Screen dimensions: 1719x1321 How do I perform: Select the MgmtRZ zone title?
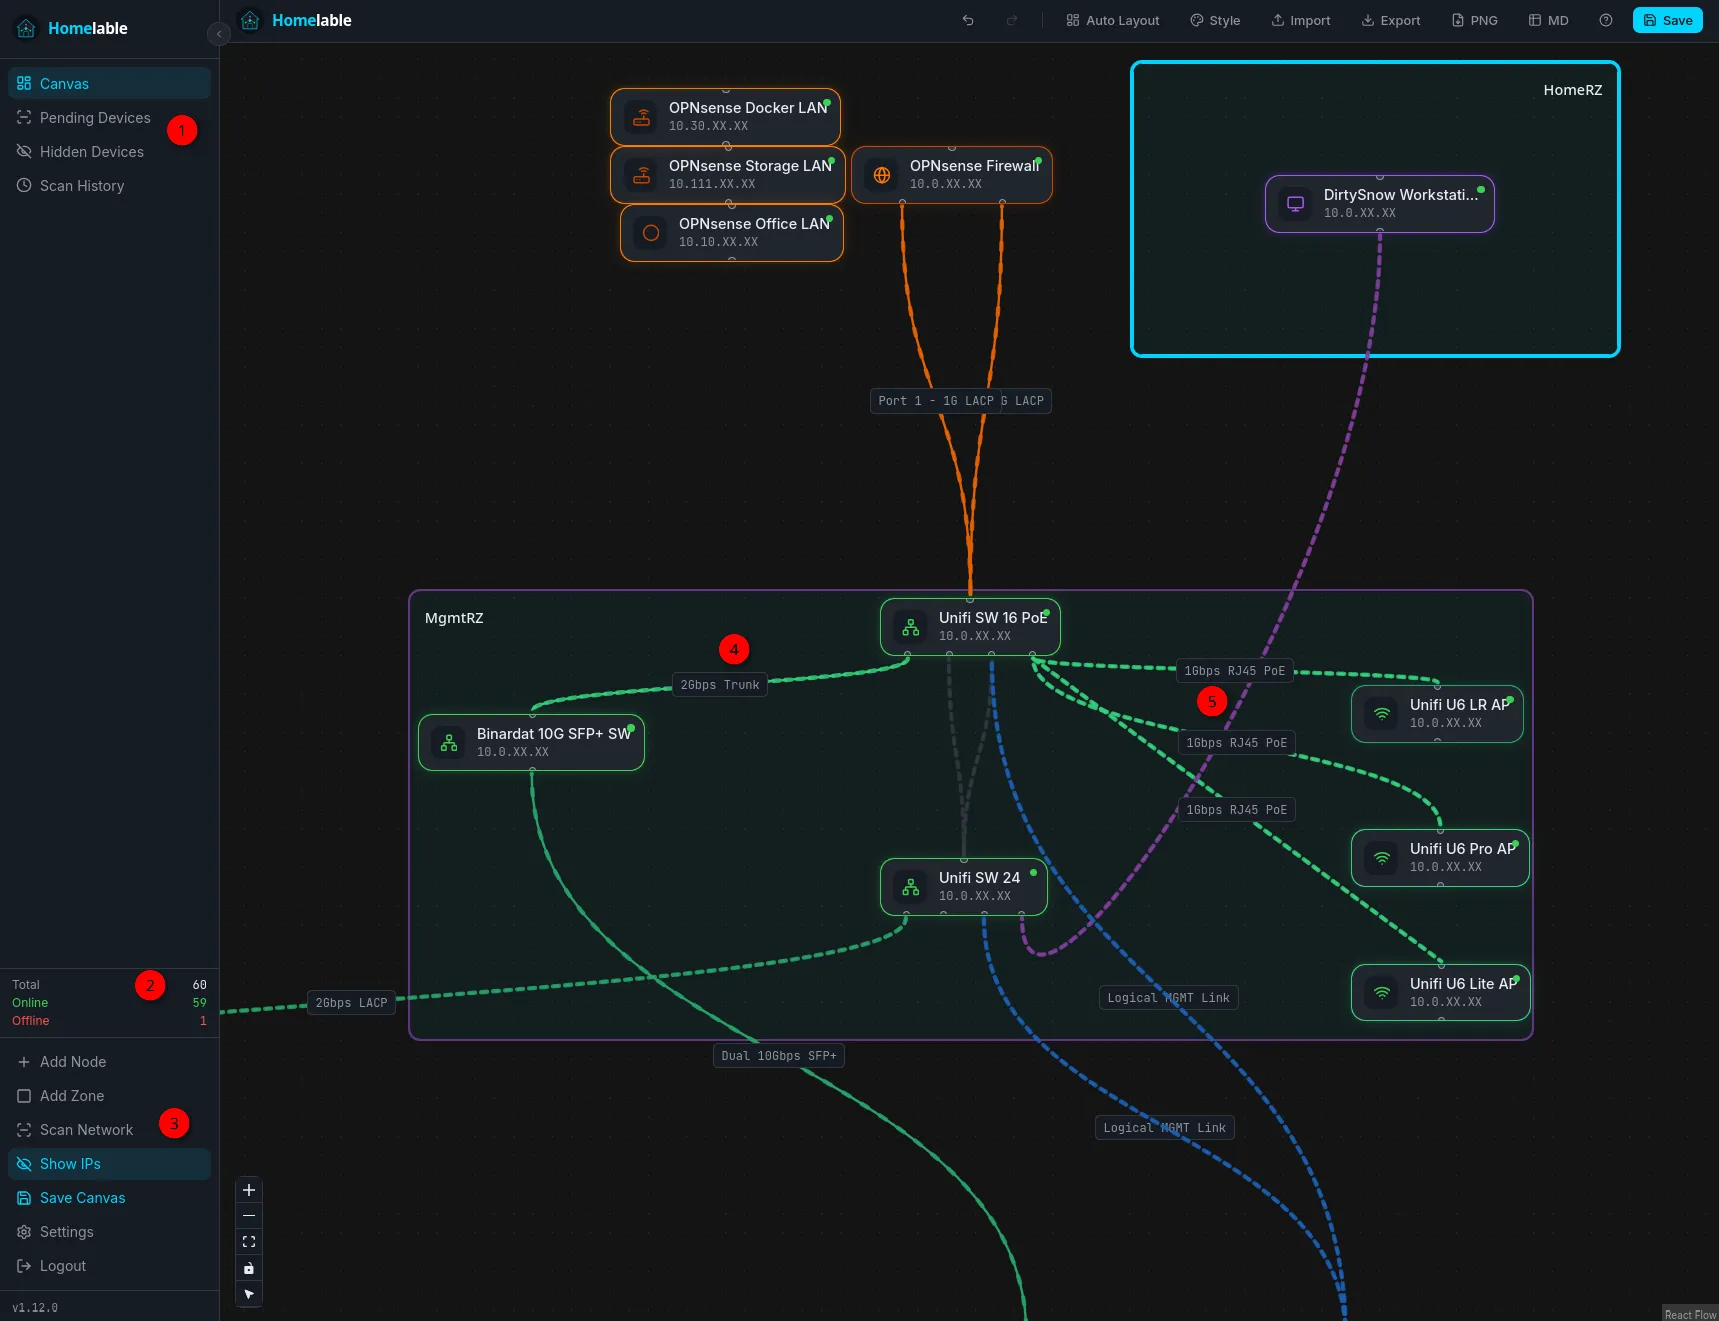point(454,618)
